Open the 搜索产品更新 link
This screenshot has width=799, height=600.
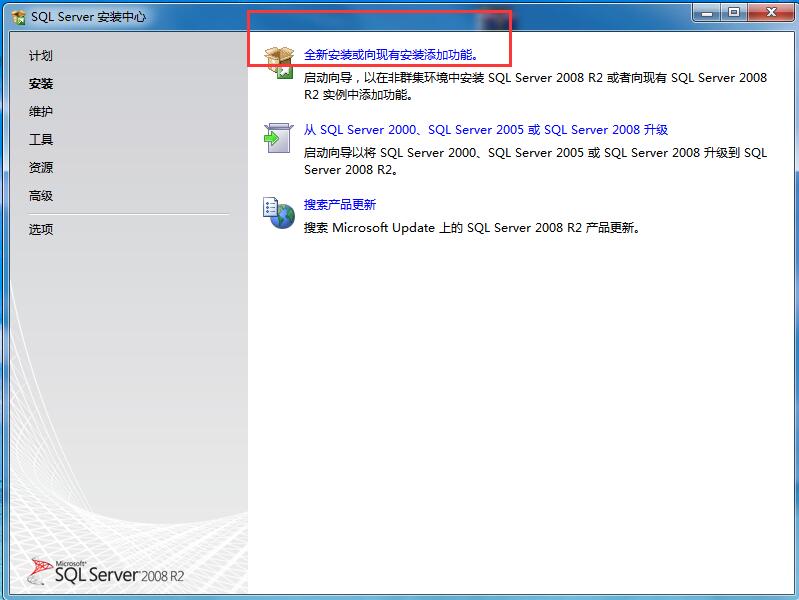click(x=340, y=204)
